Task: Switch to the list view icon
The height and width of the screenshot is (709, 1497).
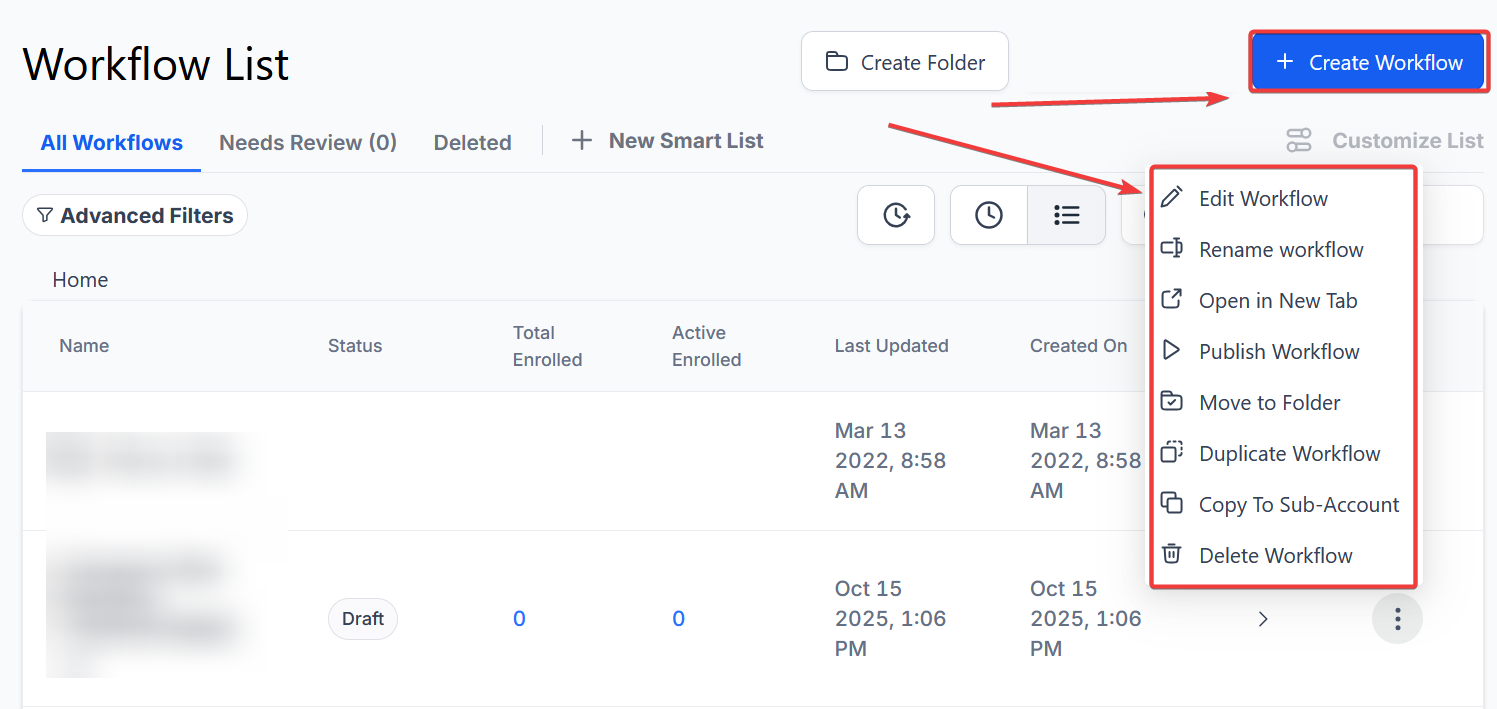Action: pyautogui.click(x=1066, y=215)
